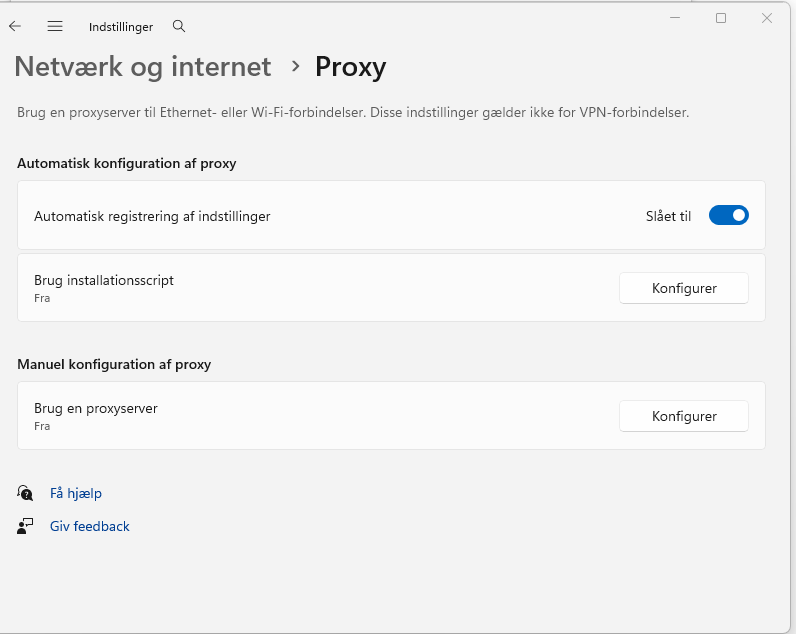Click Automatisk konfiguration af proxy heading
This screenshot has width=796, height=634.
coord(127,163)
